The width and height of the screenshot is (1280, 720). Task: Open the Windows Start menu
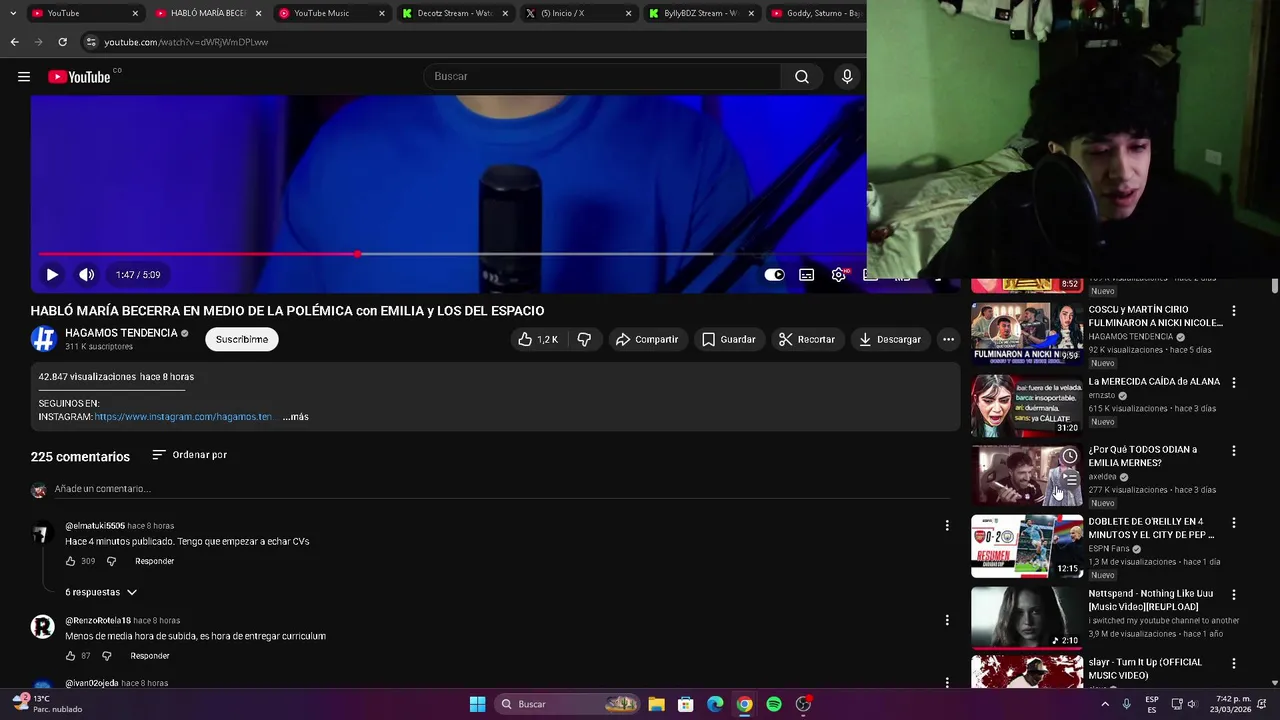(x=477, y=704)
